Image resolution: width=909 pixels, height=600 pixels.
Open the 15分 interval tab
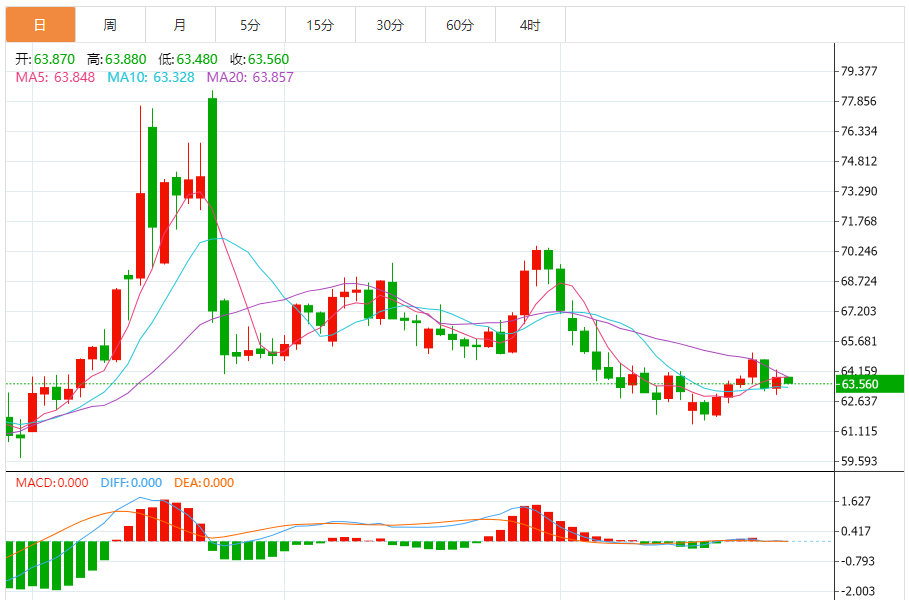pos(321,25)
